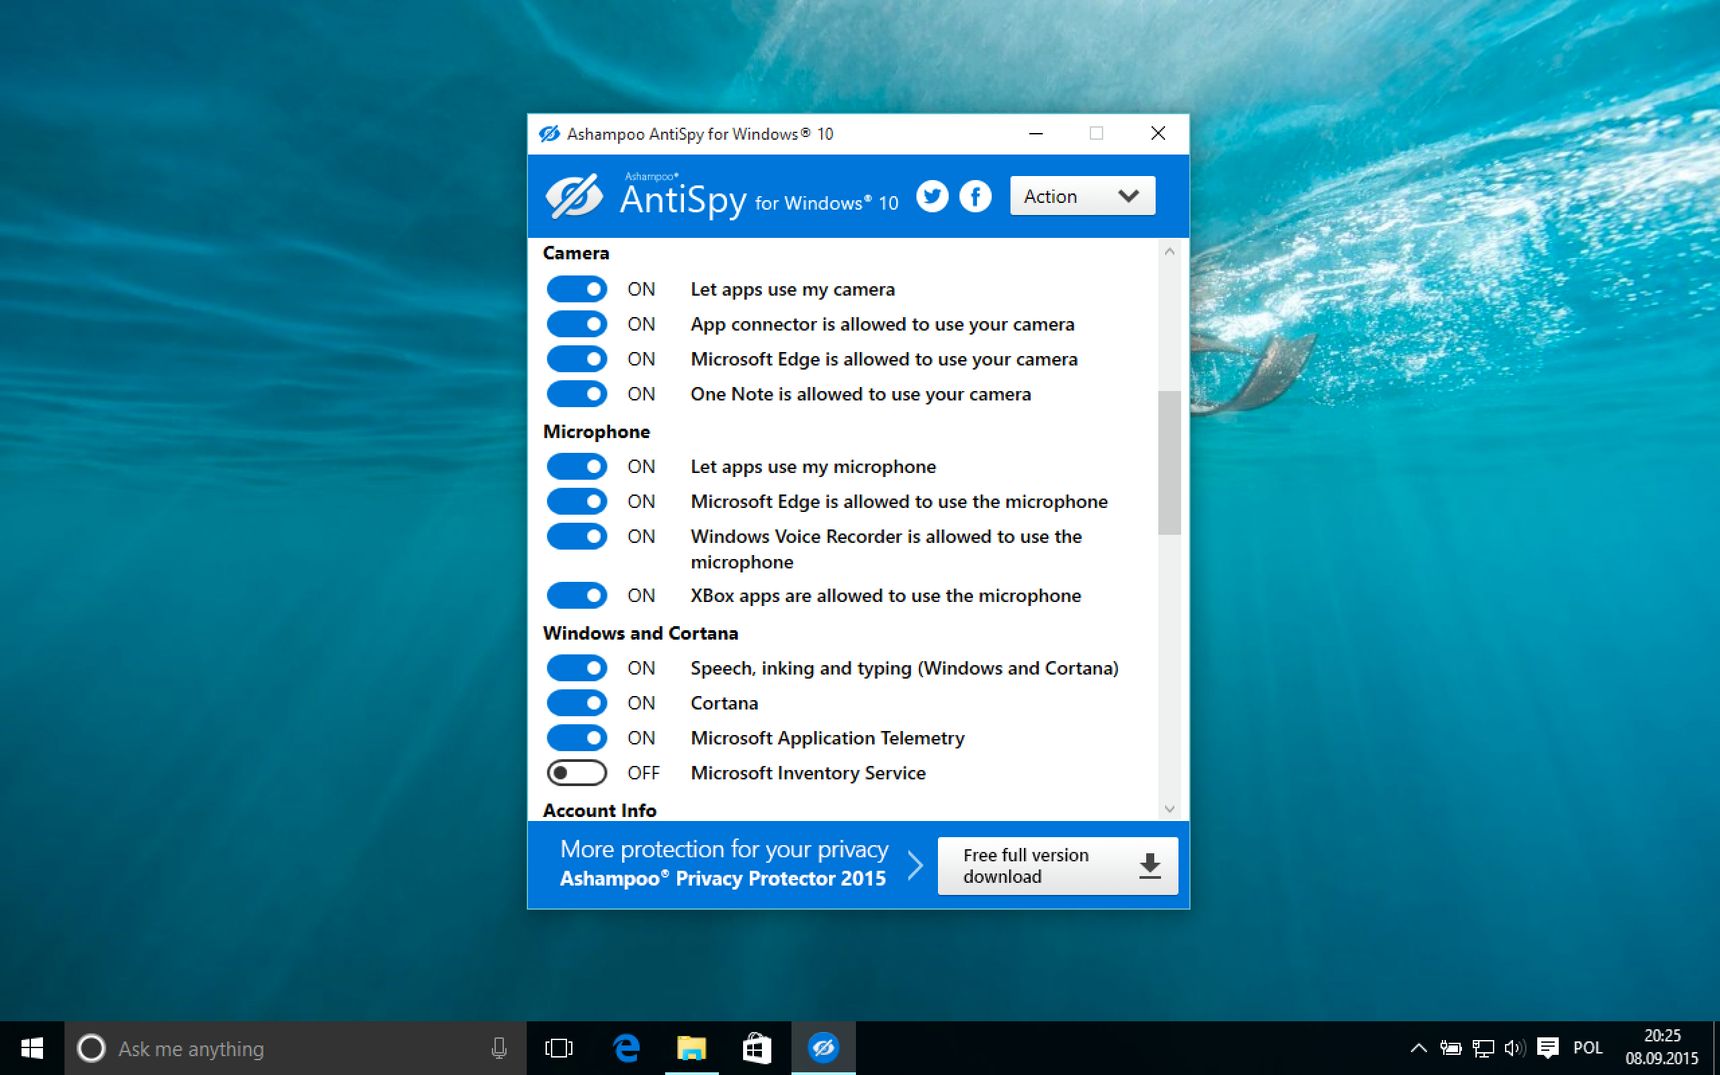
Task: Click scrollbar up arrow
Action: [1169, 252]
